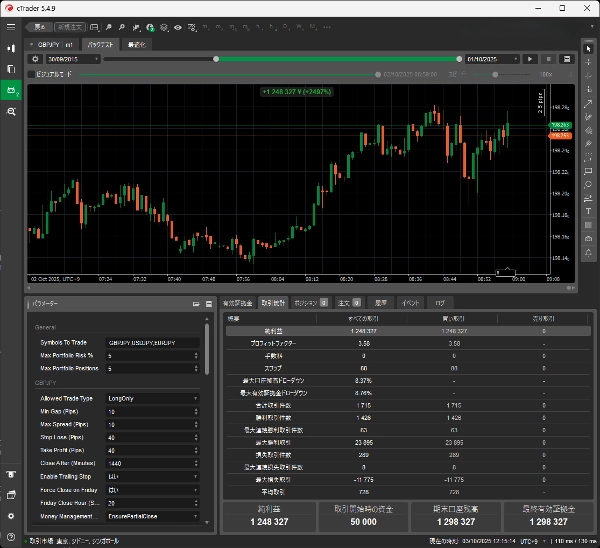Click the help question mark in the sidebar
Image resolution: width=600 pixels, height=548 pixels.
click(11, 537)
